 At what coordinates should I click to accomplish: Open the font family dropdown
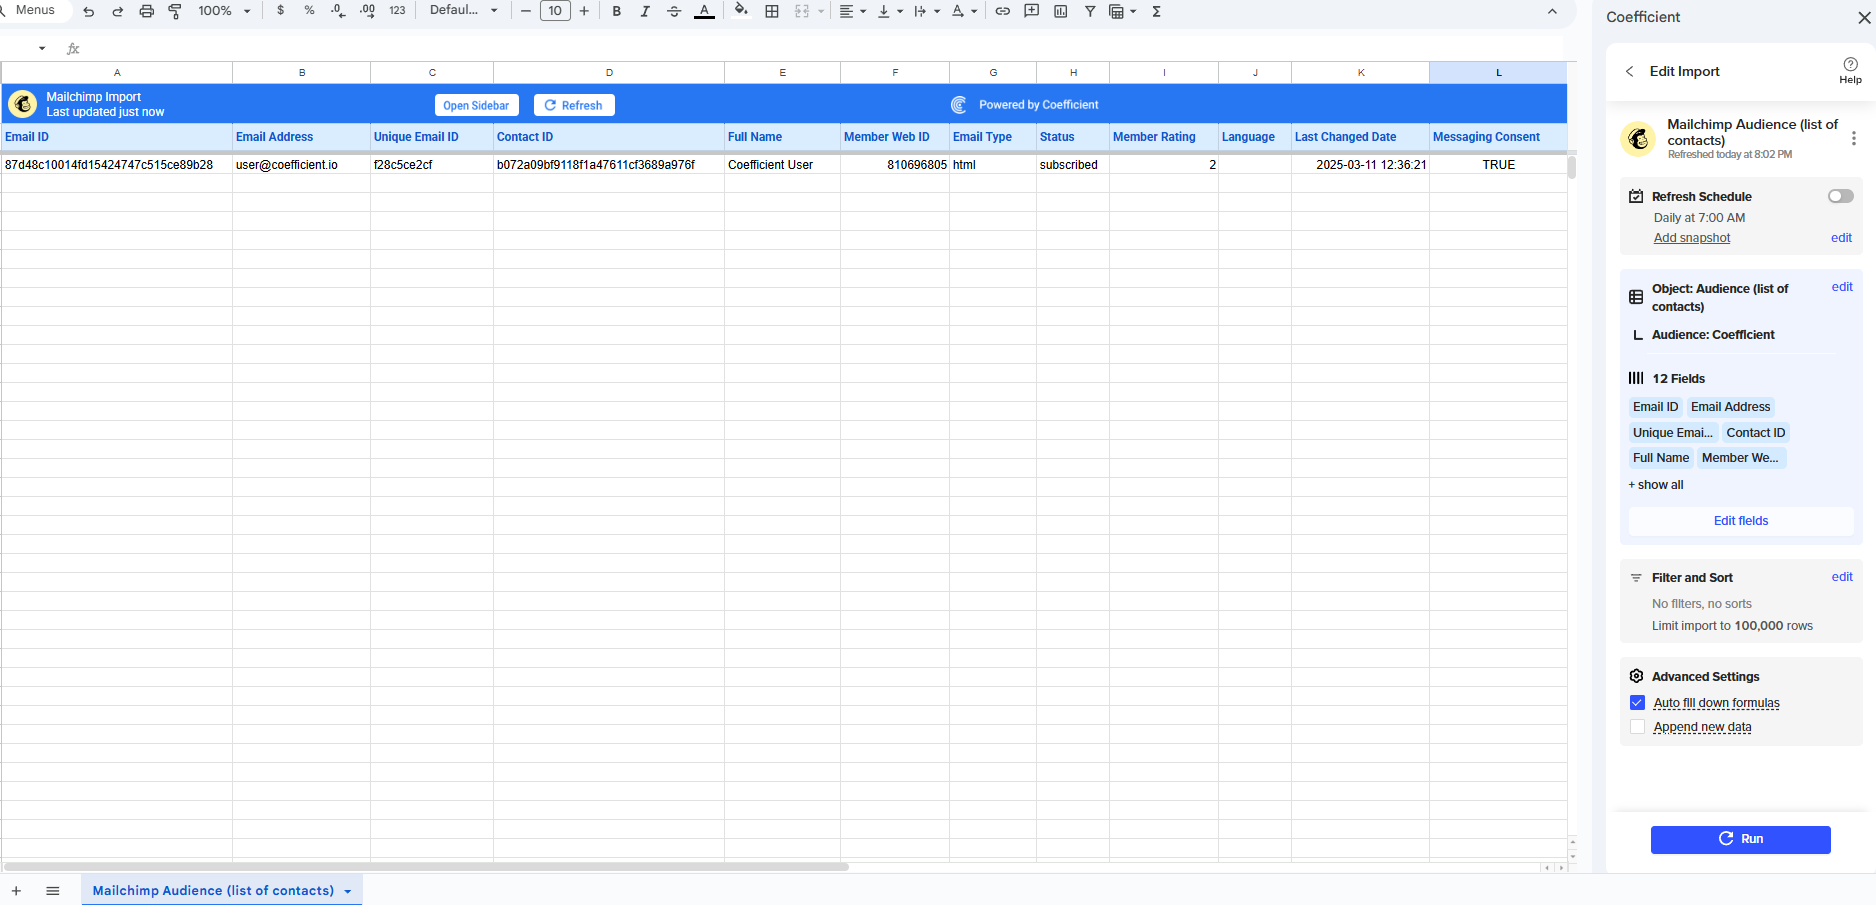463,11
